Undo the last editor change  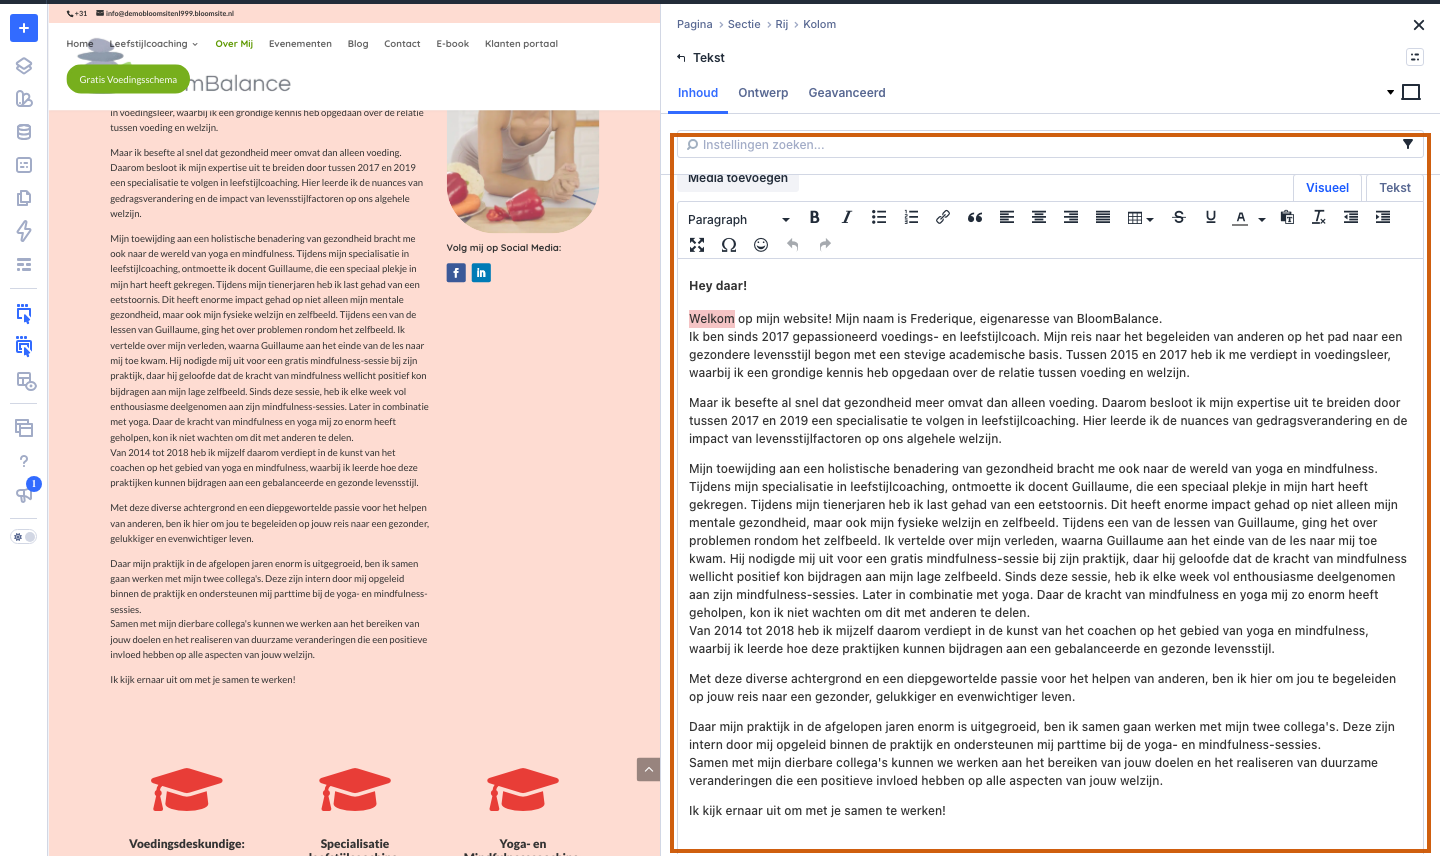pyautogui.click(x=793, y=245)
